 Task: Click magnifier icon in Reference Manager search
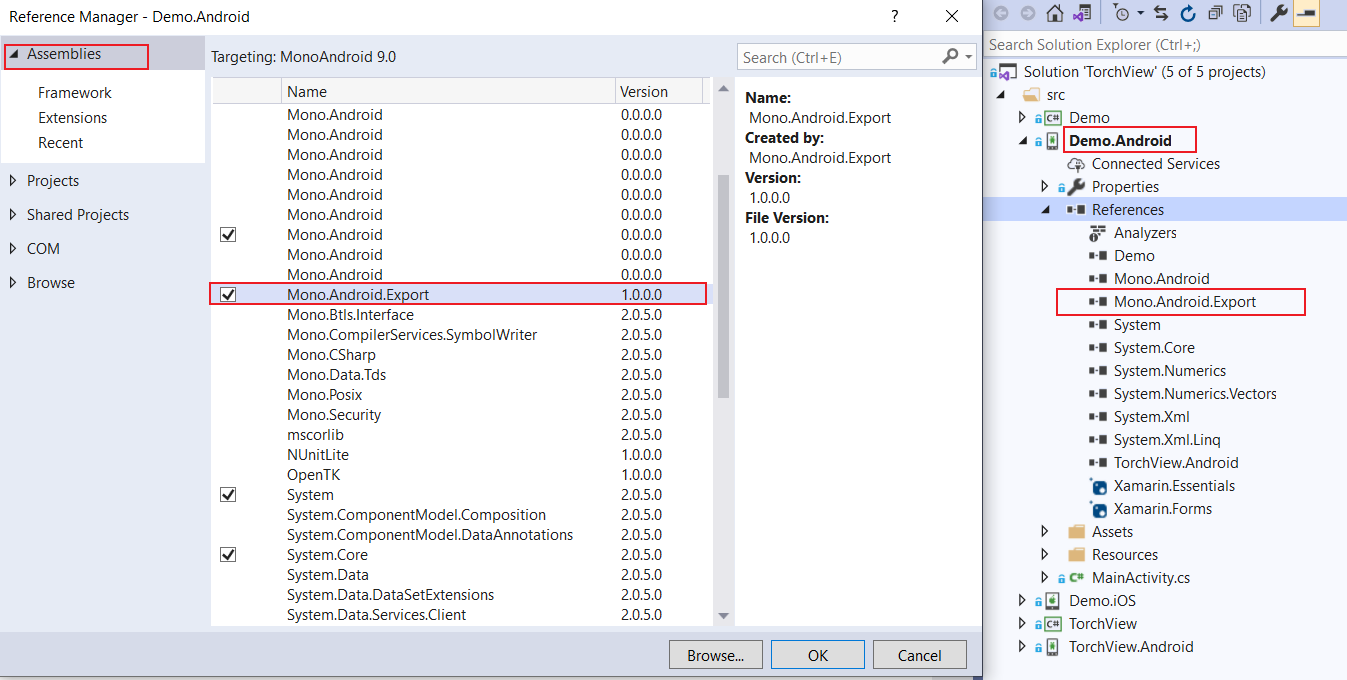pyautogui.click(x=950, y=56)
